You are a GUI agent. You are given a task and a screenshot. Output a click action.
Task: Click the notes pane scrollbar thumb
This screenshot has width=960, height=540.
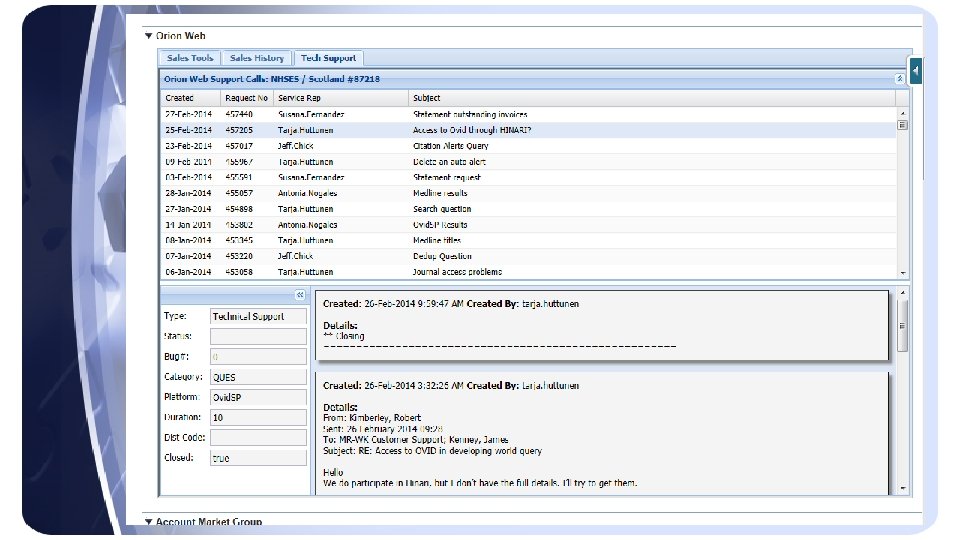(903, 325)
